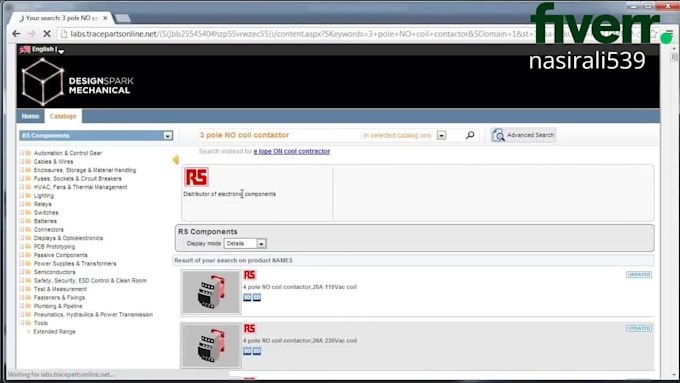This screenshot has height=383, width=680.
Task: Switch to the Catalogs tab
Action: [x=63, y=116]
